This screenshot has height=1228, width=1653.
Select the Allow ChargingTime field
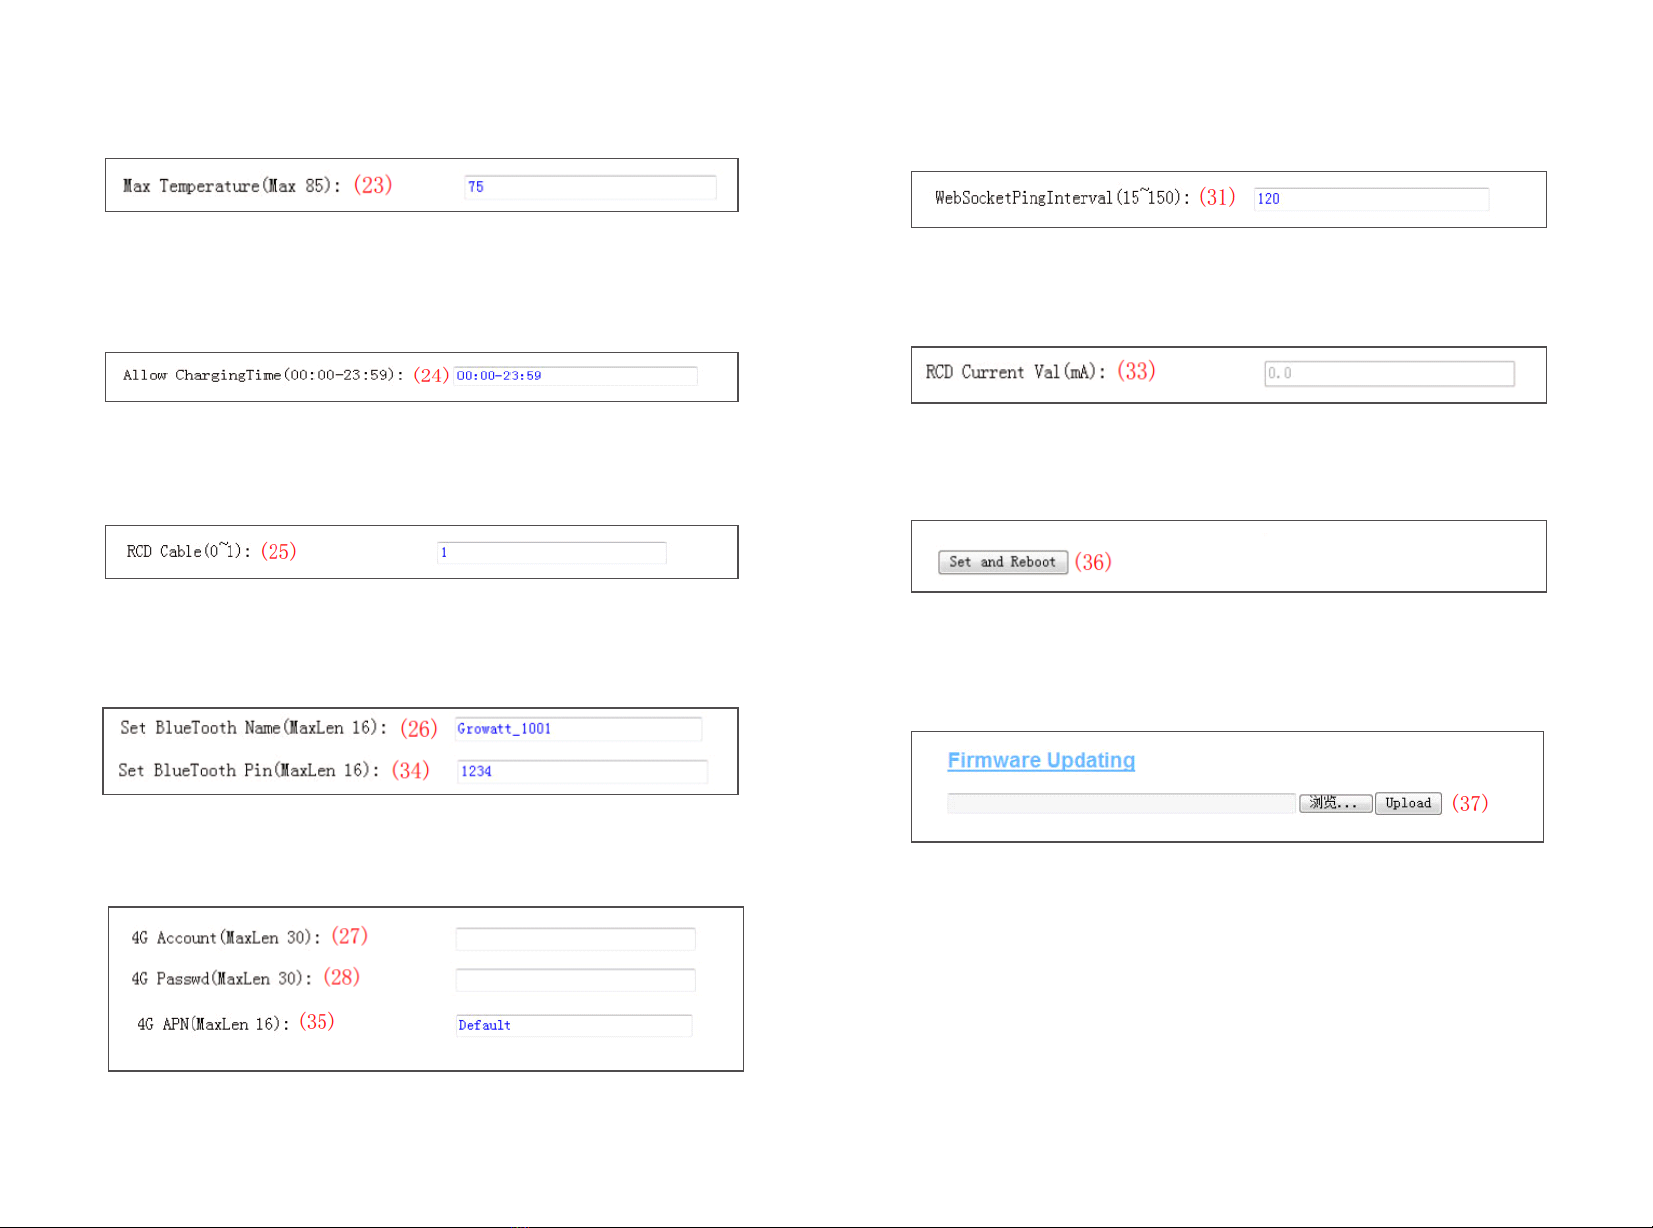point(575,376)
